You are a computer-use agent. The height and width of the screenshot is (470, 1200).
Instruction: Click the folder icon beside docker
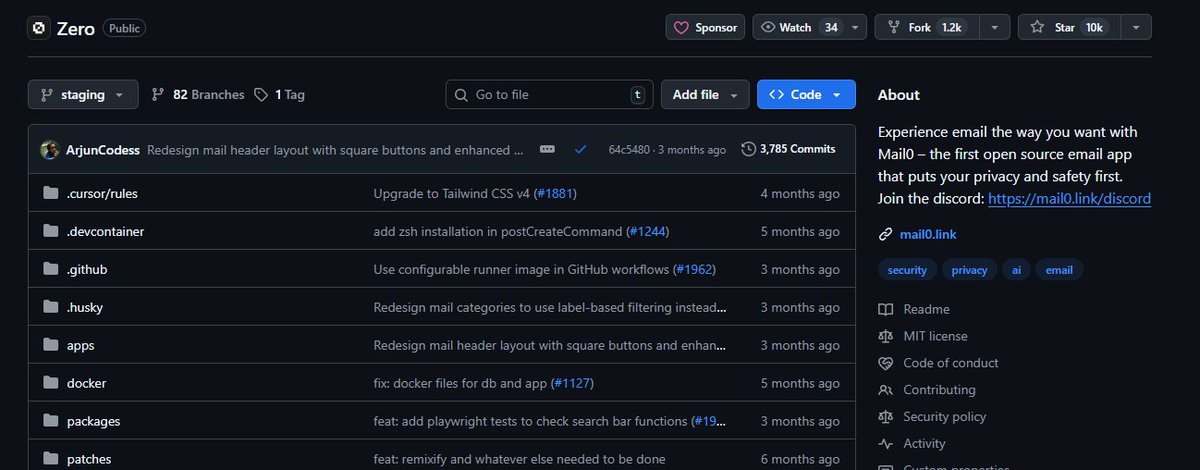pos(50,383)
